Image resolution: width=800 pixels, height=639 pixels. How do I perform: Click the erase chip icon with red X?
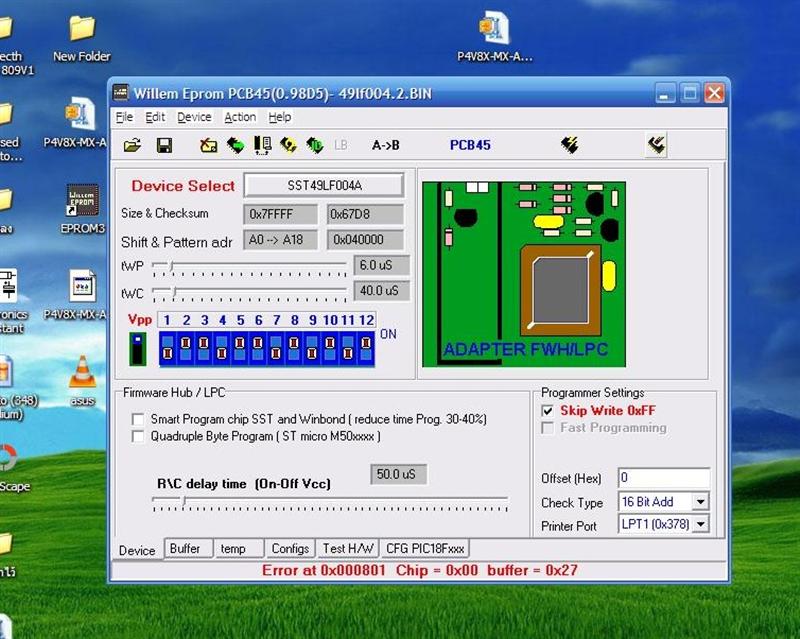pyautogui.click(x=208, y=146)
